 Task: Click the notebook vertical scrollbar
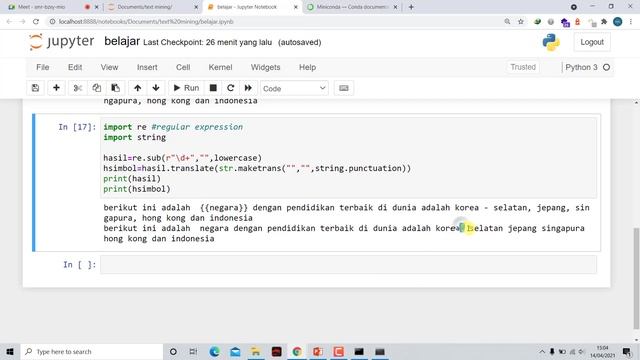(x=636, y=278)
